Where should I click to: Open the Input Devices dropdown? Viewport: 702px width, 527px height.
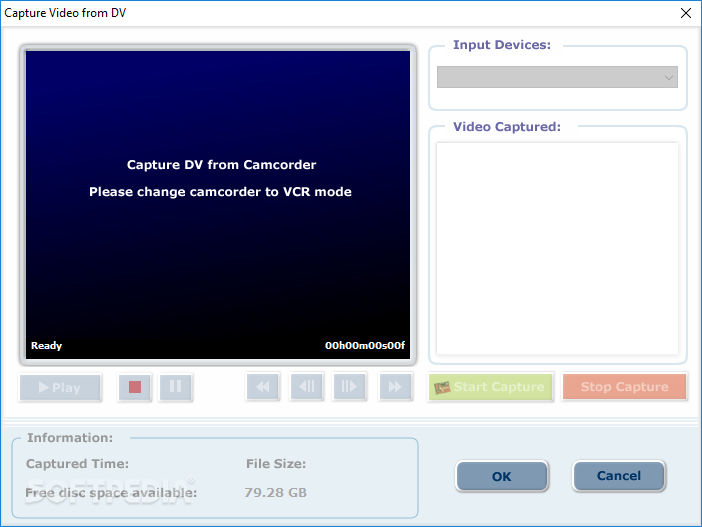[x=557, y=77]
